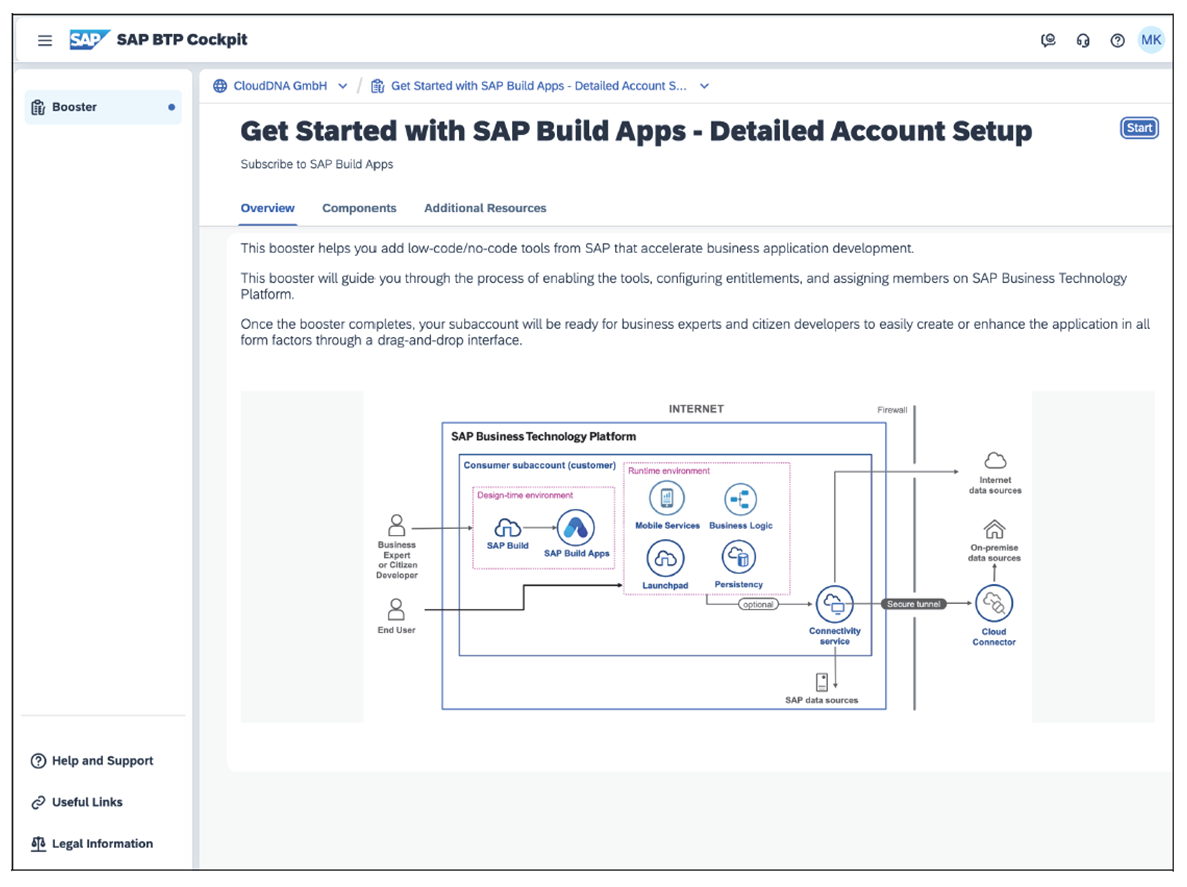Screen dimensions: 1187x887
Task: Open the MK user avatar
Action: tap(1151, 40)
